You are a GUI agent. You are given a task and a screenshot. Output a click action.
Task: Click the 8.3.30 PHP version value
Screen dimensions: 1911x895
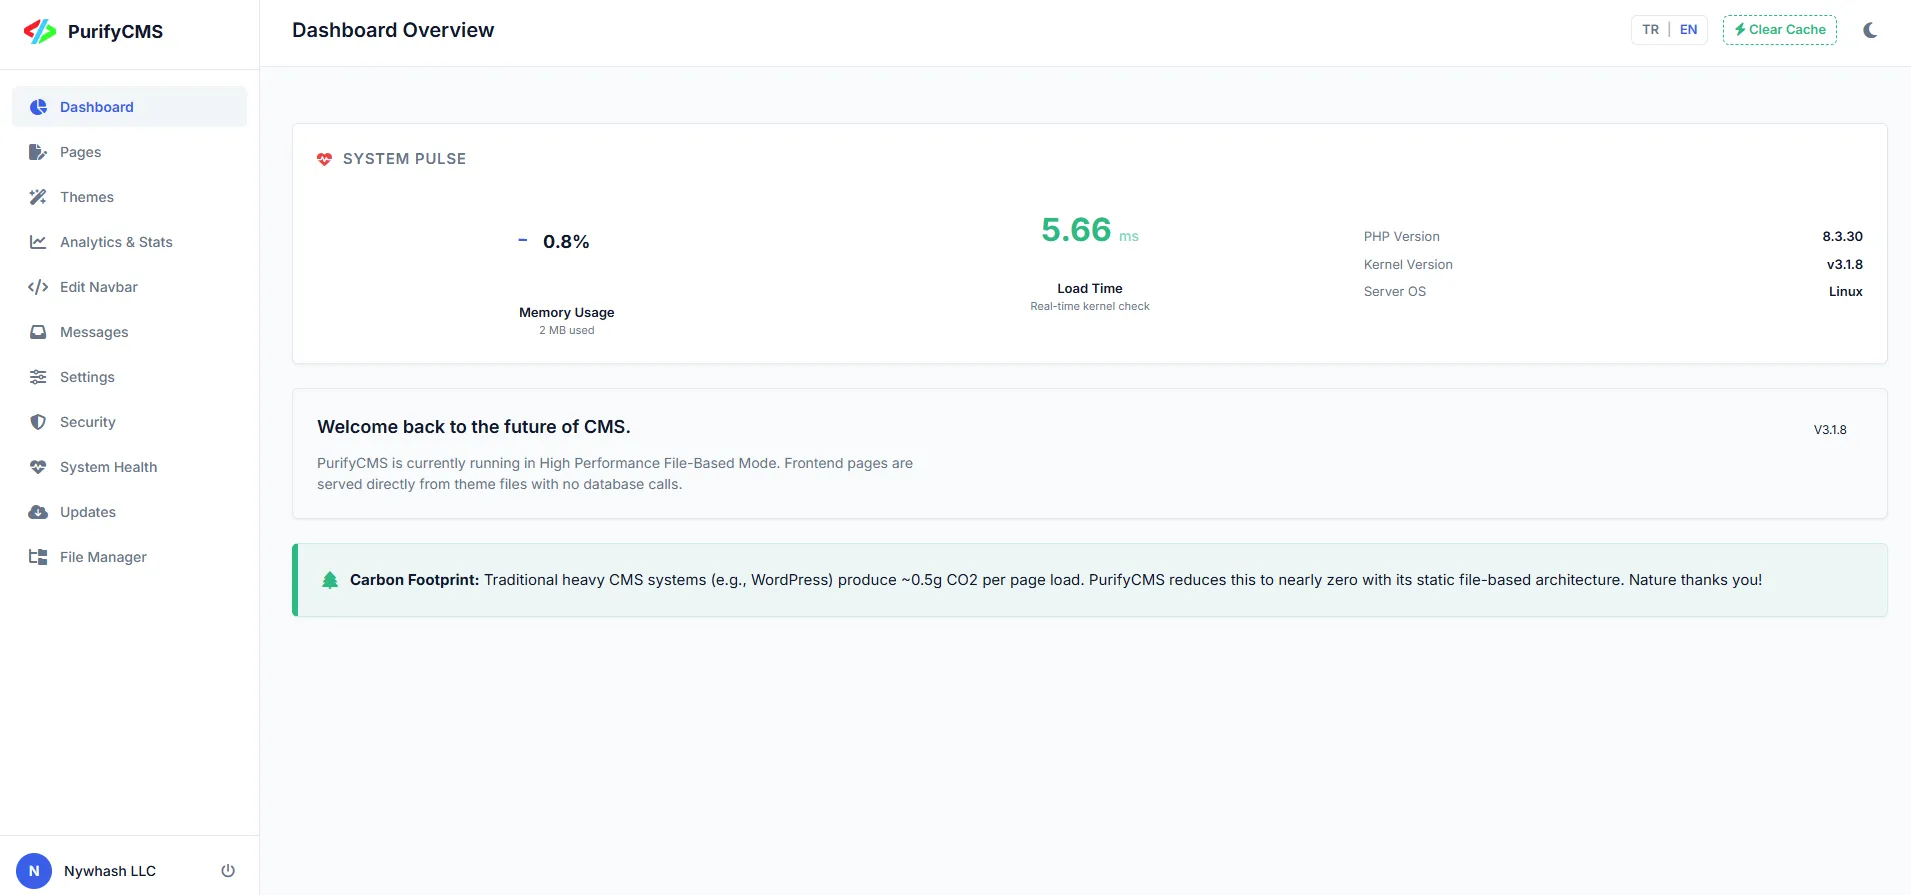(x=1842, y=237)
